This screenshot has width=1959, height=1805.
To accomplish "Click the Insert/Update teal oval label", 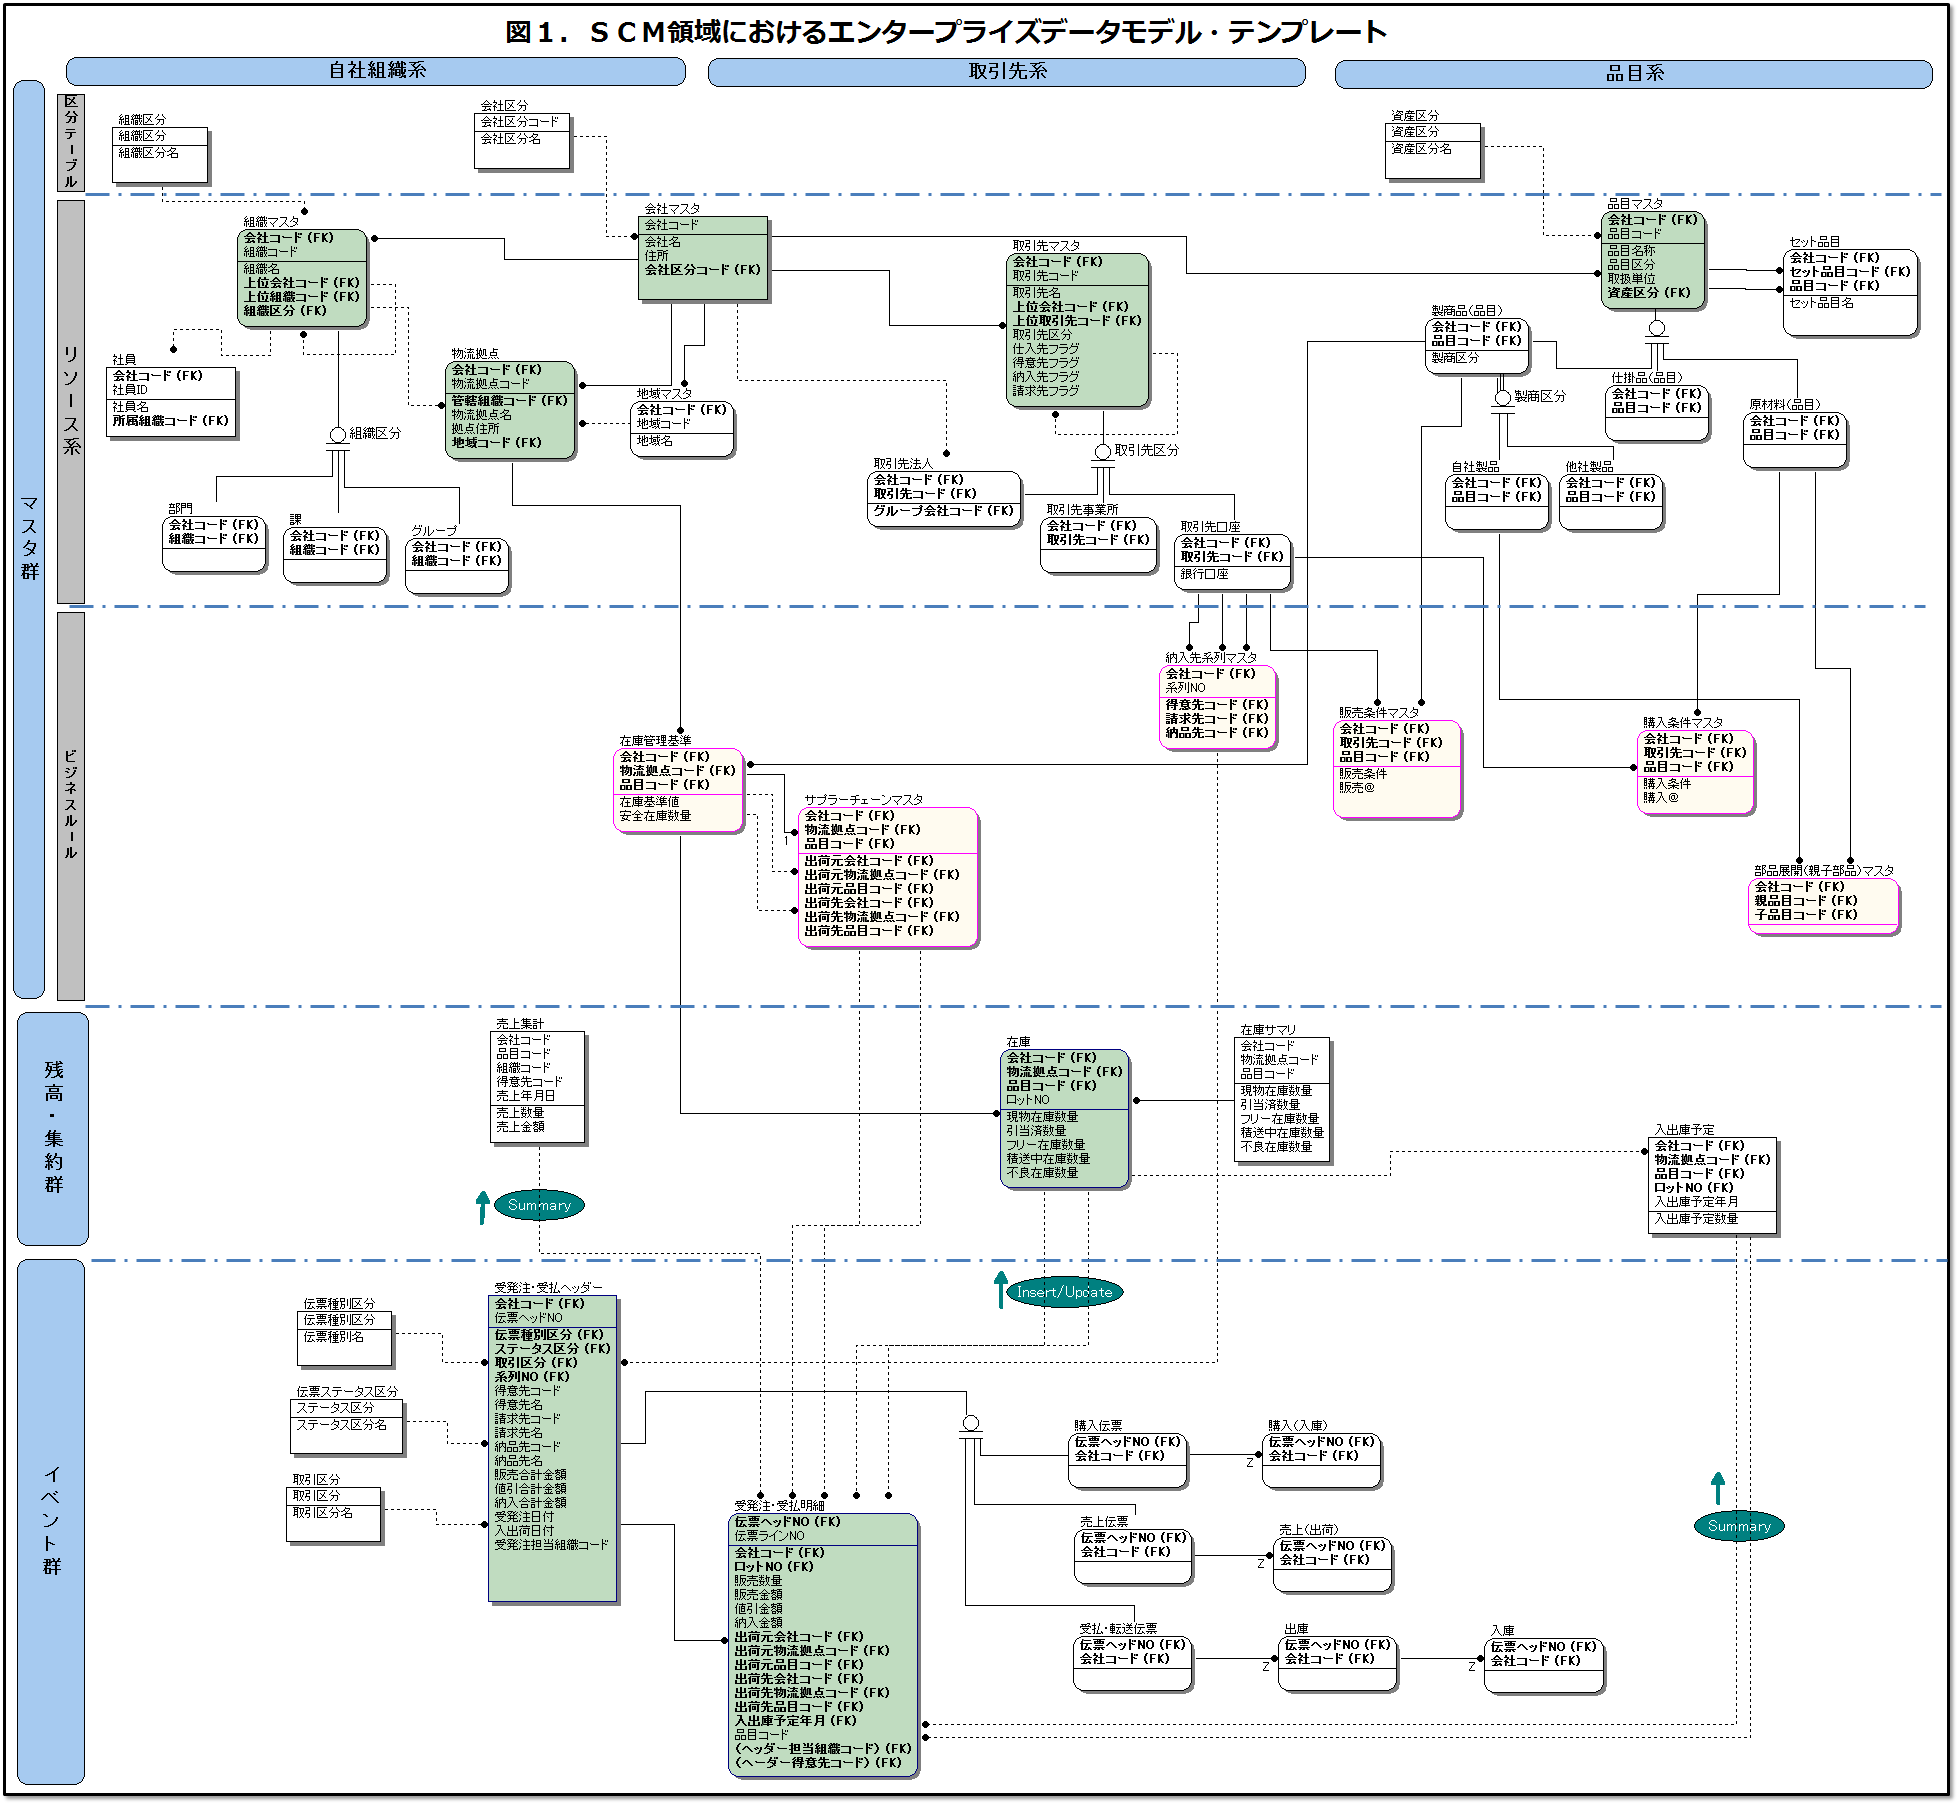I will click(1063, 1292).
